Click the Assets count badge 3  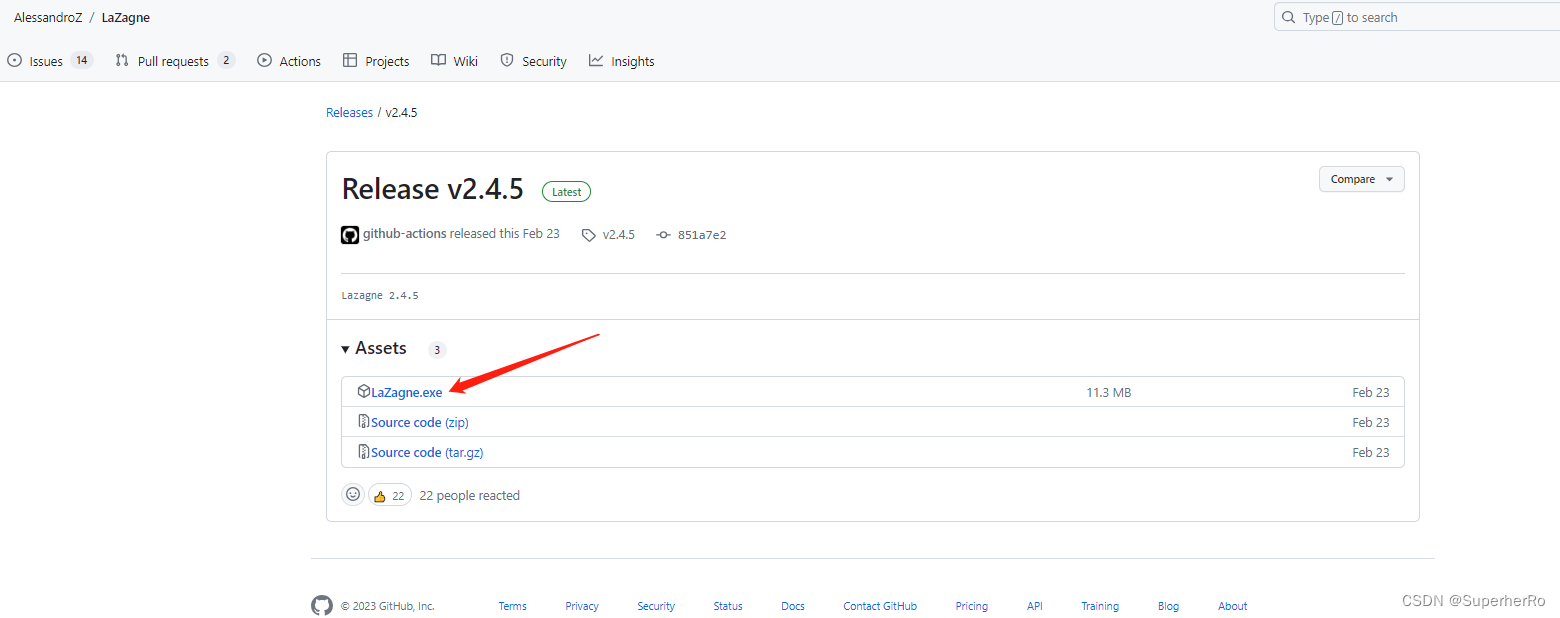[437, 350]
